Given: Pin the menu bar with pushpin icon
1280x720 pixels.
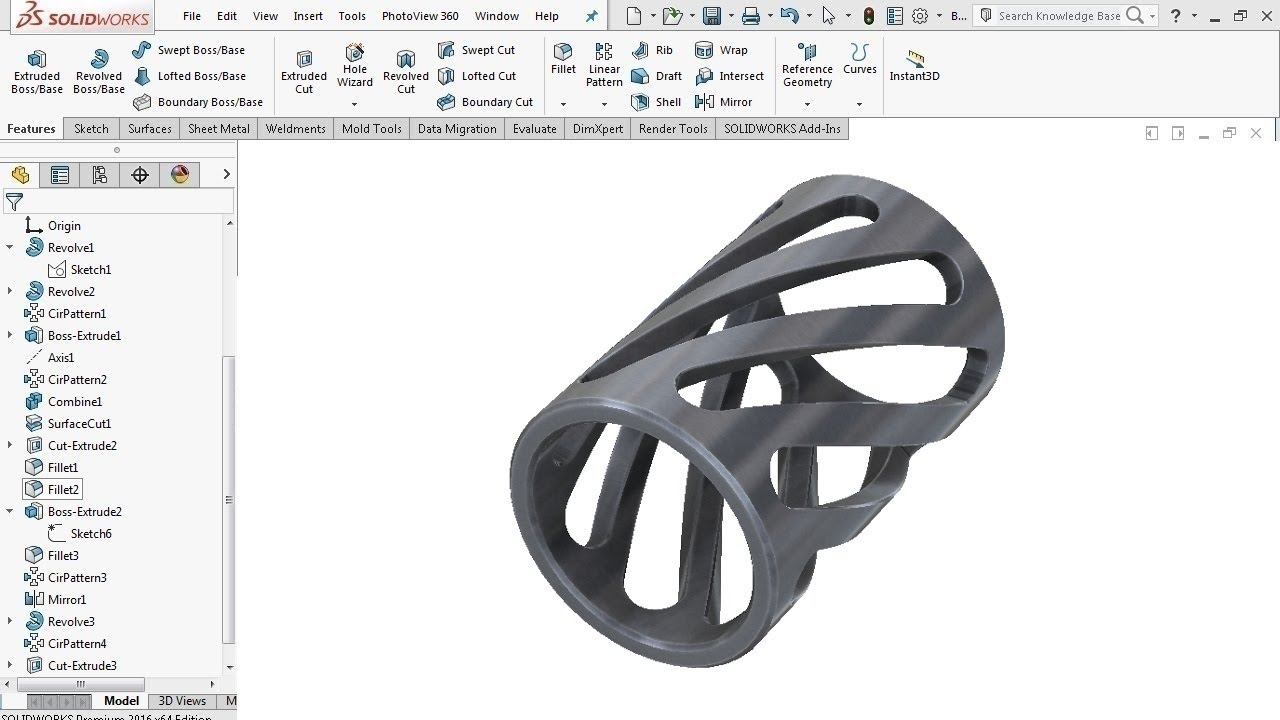Looking at the screenshot, I should click(591, 16).
